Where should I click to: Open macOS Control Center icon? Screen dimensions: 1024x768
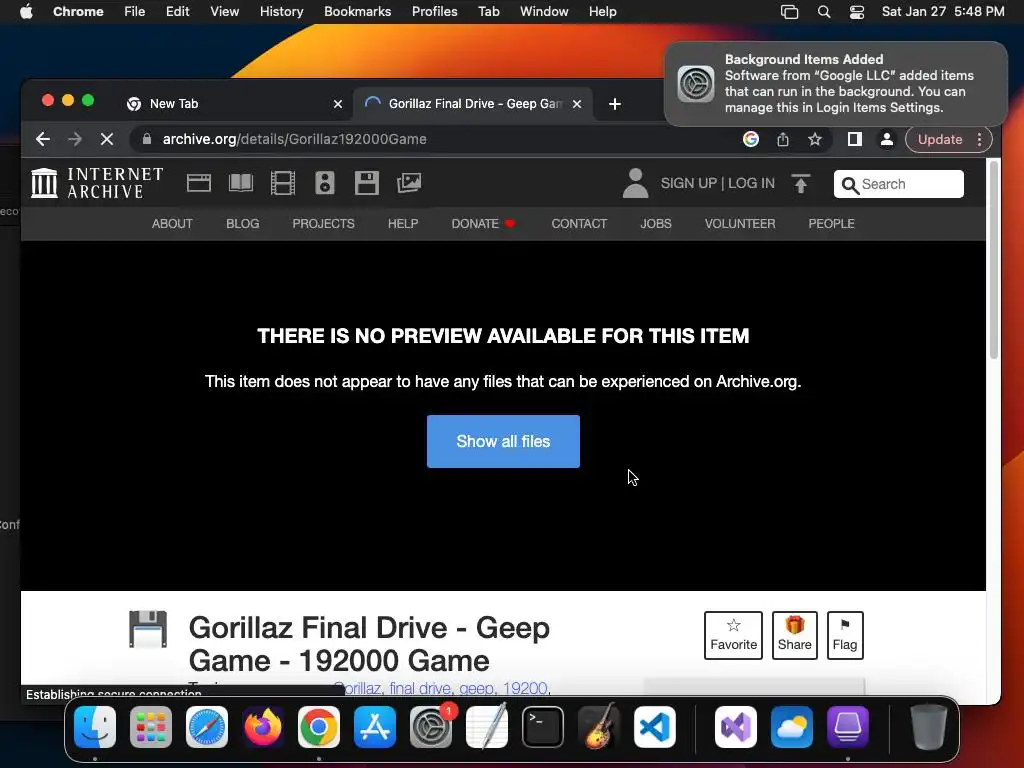pyautogui.click(x=857, y=12)
